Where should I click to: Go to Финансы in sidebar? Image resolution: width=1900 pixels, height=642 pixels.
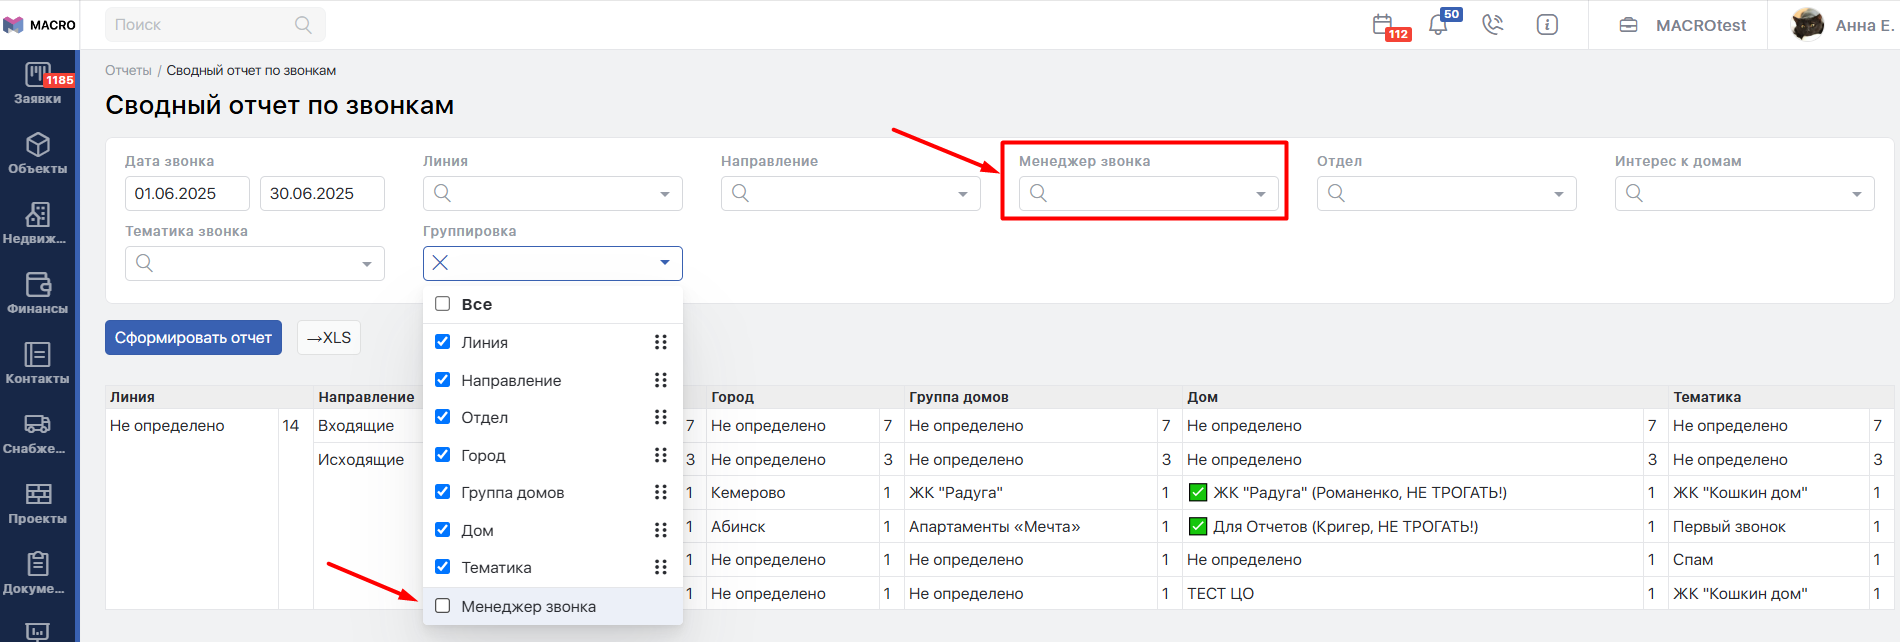(38, 293)
